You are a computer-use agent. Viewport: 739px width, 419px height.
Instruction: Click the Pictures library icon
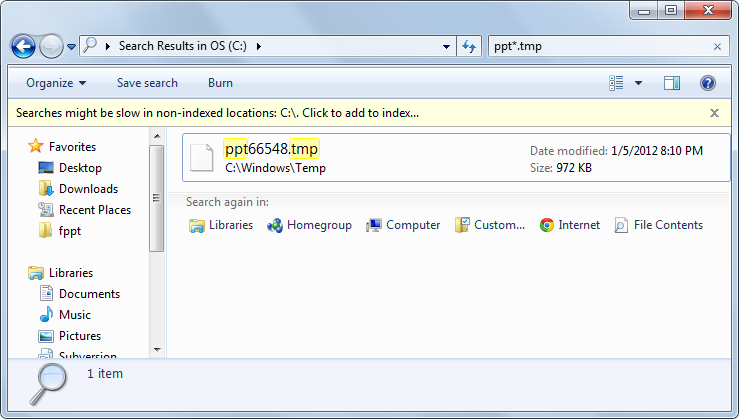pyautogui.click(x=46, y=336)
